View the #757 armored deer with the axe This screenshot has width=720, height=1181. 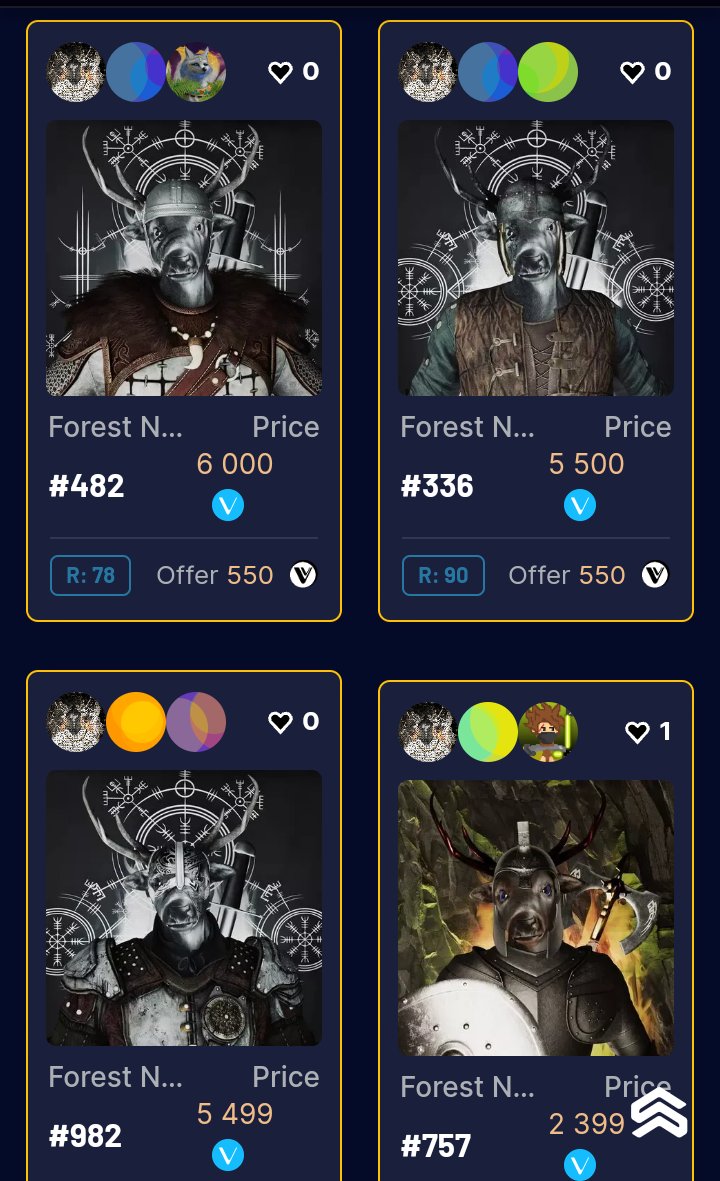pos(535,918)
